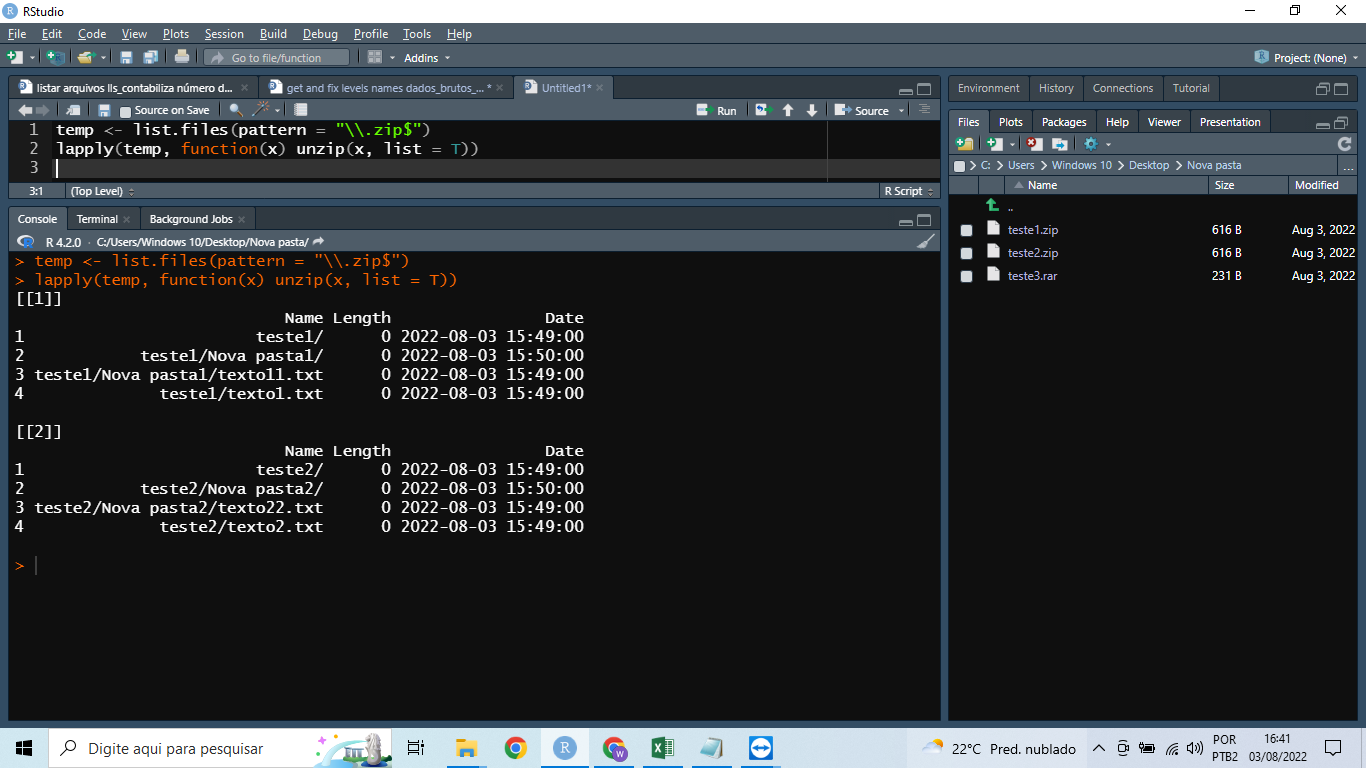Click the Desktop breadcrumb in path
This screenshot has height=768, width=1366.
click(x=1149, y=165)
